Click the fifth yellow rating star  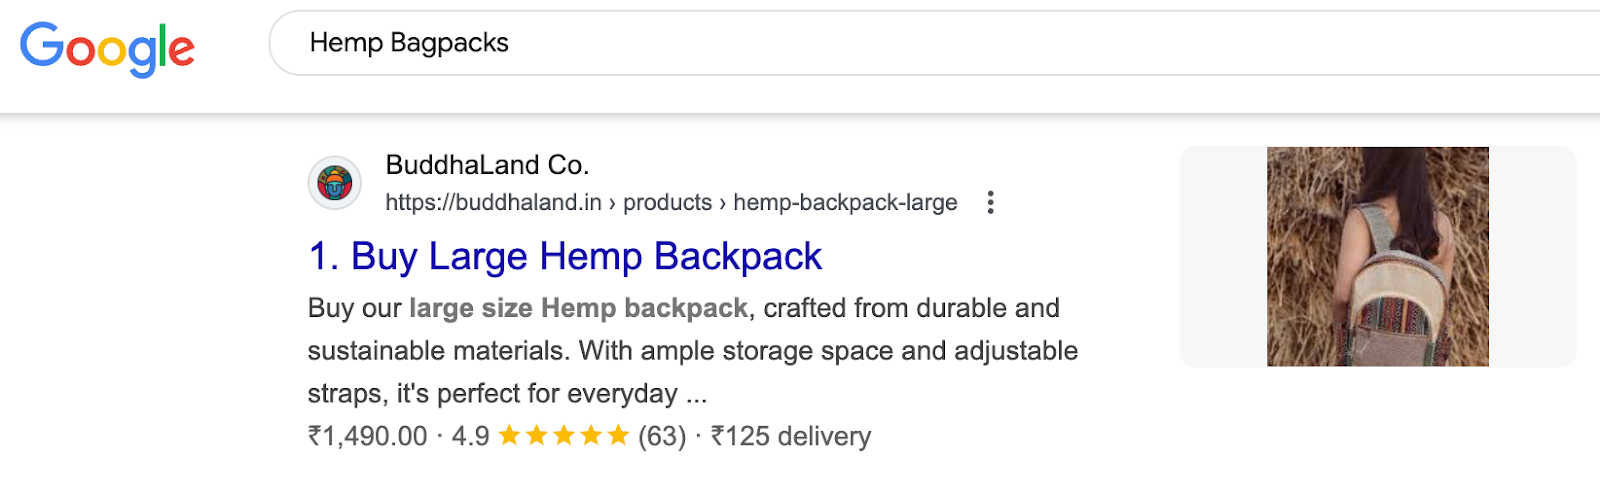[x=618, y=435]
